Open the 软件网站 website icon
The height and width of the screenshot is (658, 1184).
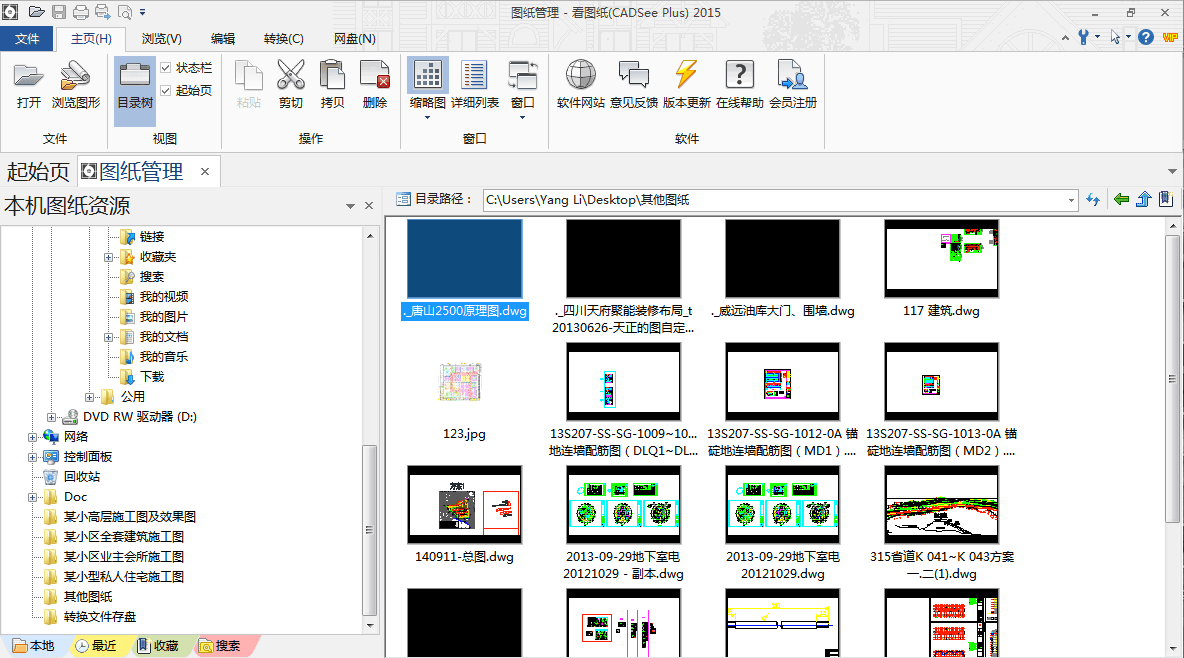click(x=581, y=83)
